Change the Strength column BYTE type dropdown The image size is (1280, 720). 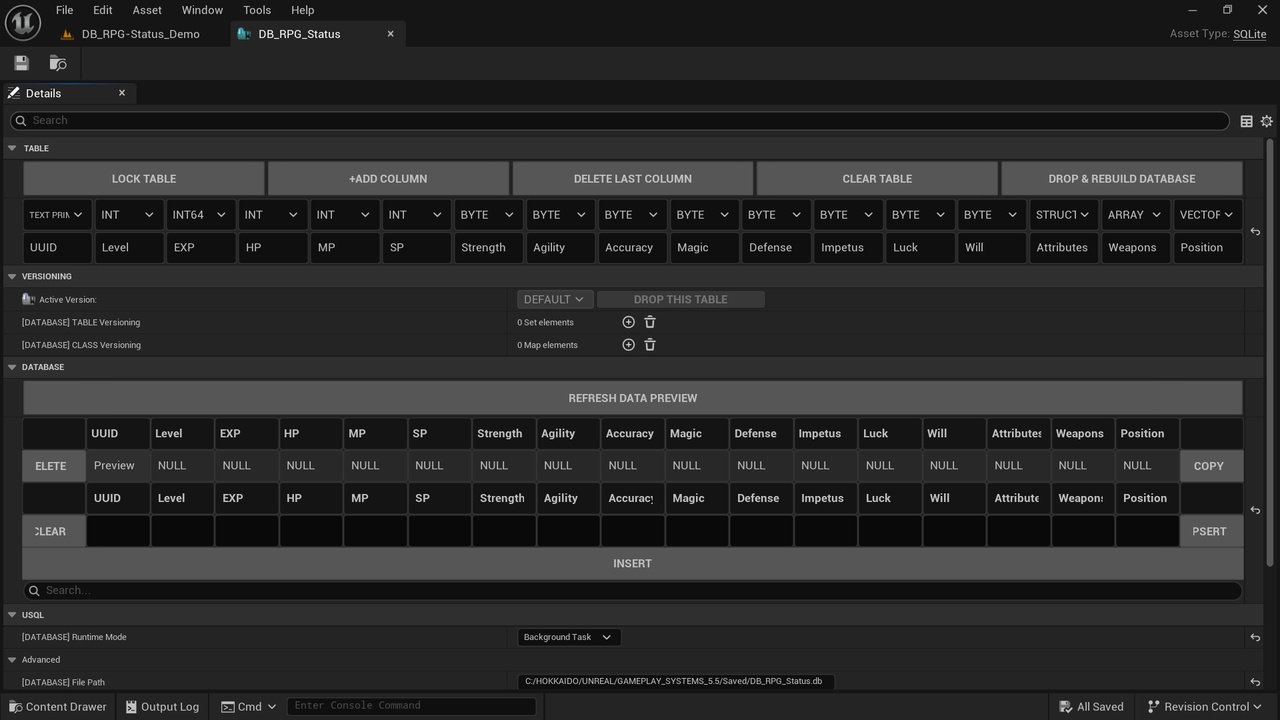[x=489, y=215]
